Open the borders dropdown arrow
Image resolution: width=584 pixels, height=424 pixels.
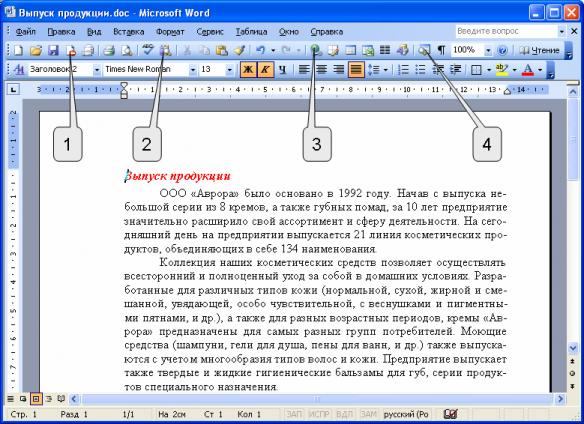coord(489,70)
